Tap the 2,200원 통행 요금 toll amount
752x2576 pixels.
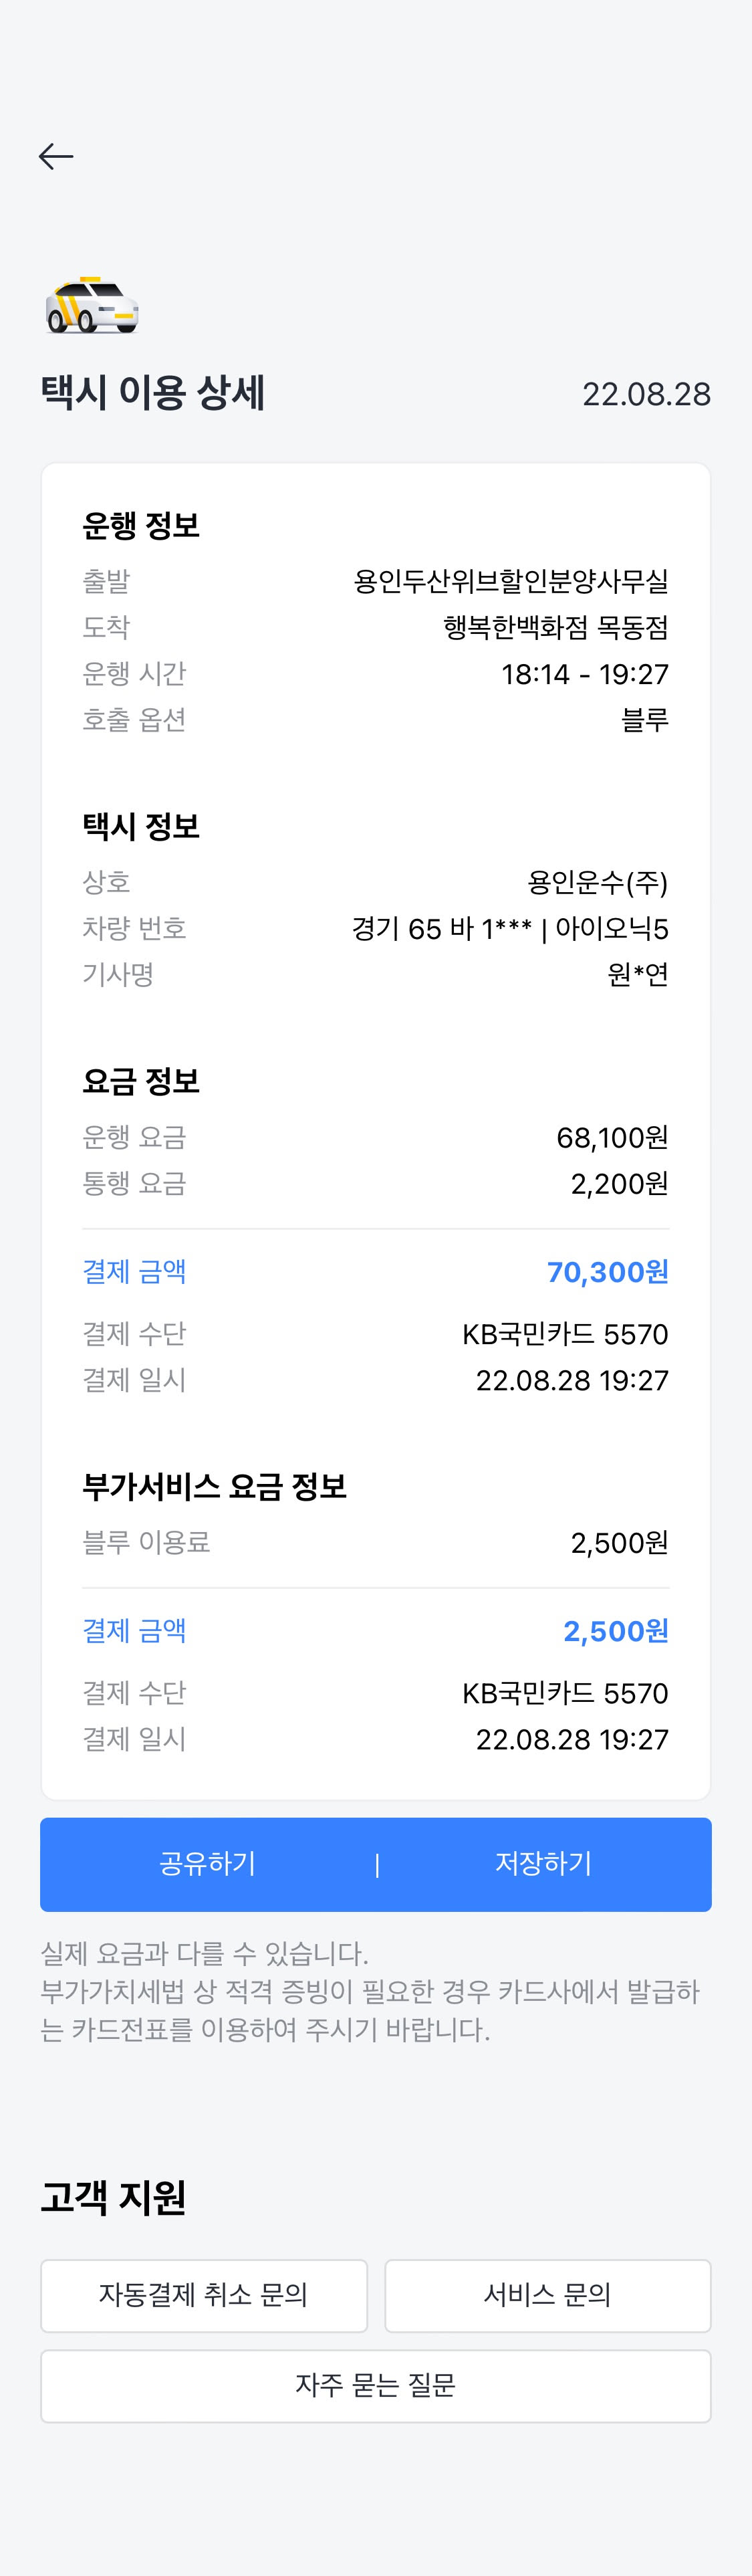[x=619, y=1184]
